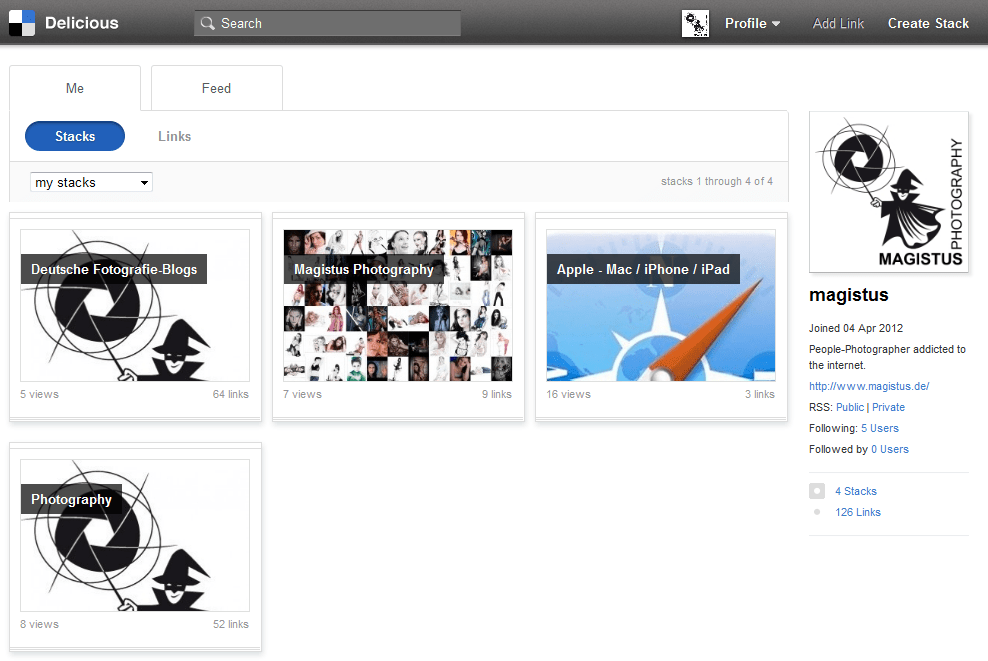Click the profile avatar icon in top bar
The width and height of the screenshot is (988, 661).
point(695,22)
